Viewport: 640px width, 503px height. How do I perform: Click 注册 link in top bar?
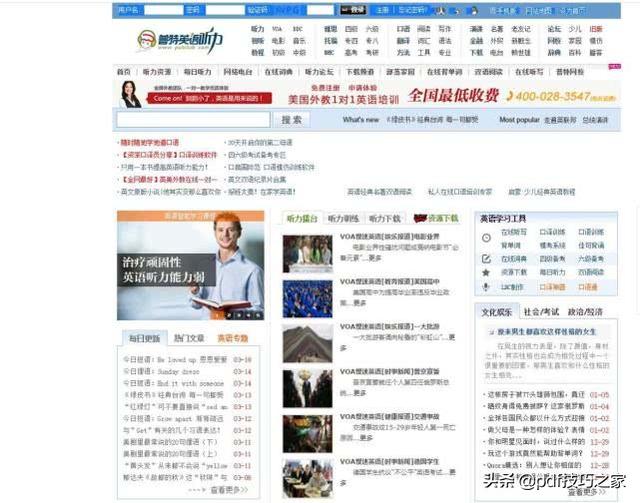(382, 10)
